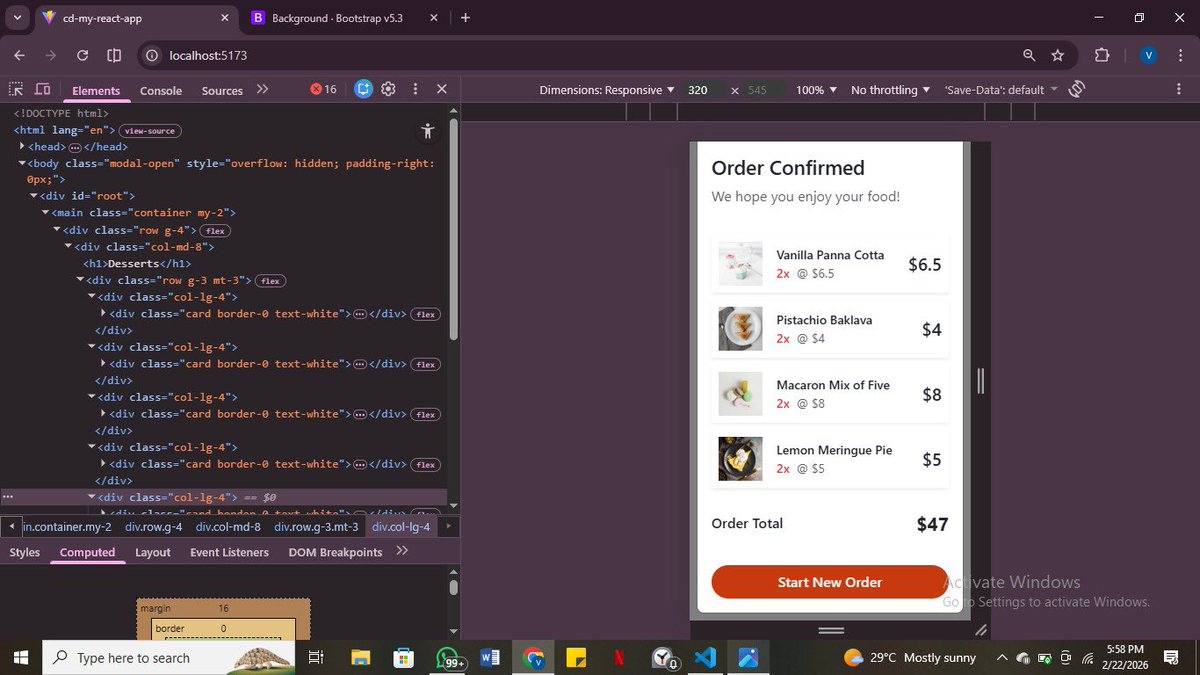Click the zoom magnifier icon in the address bar

[x=1029, y=55]
